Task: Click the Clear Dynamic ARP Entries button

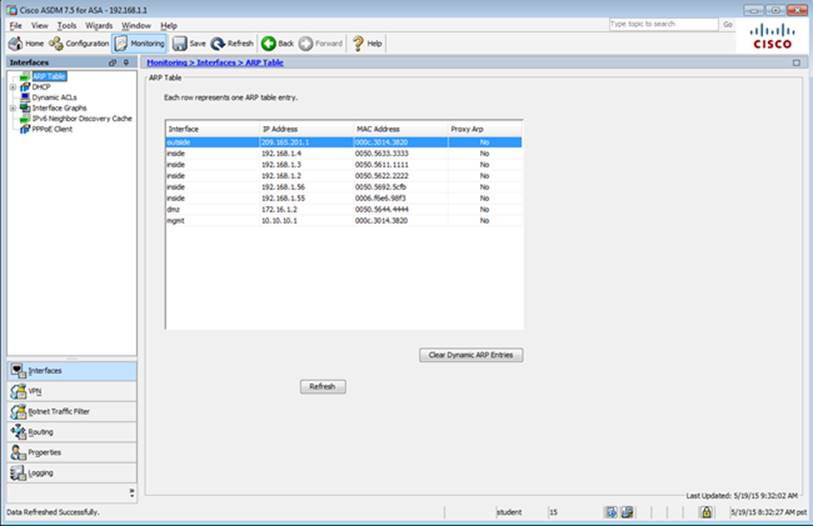Action: [x=470, y=355]
